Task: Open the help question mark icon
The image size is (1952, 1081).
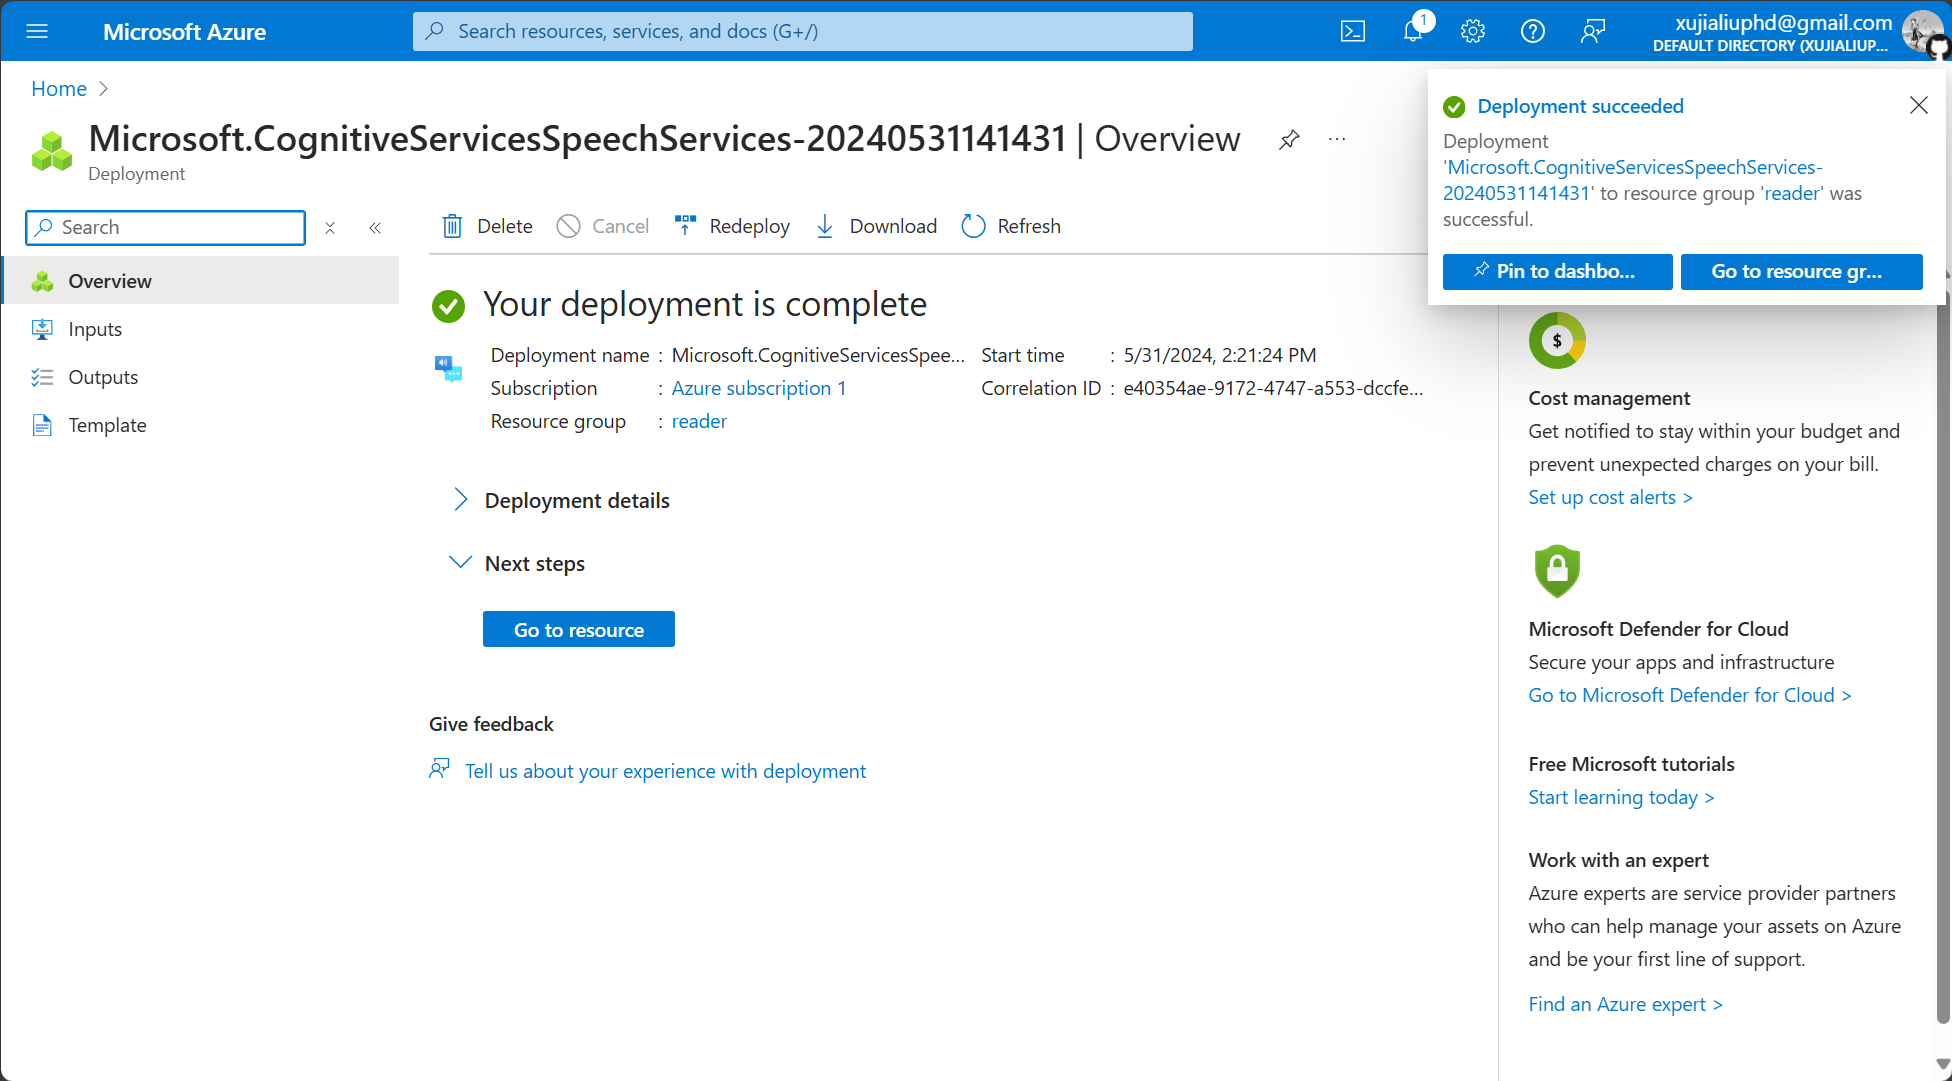Action: (x=1532, y=31)
